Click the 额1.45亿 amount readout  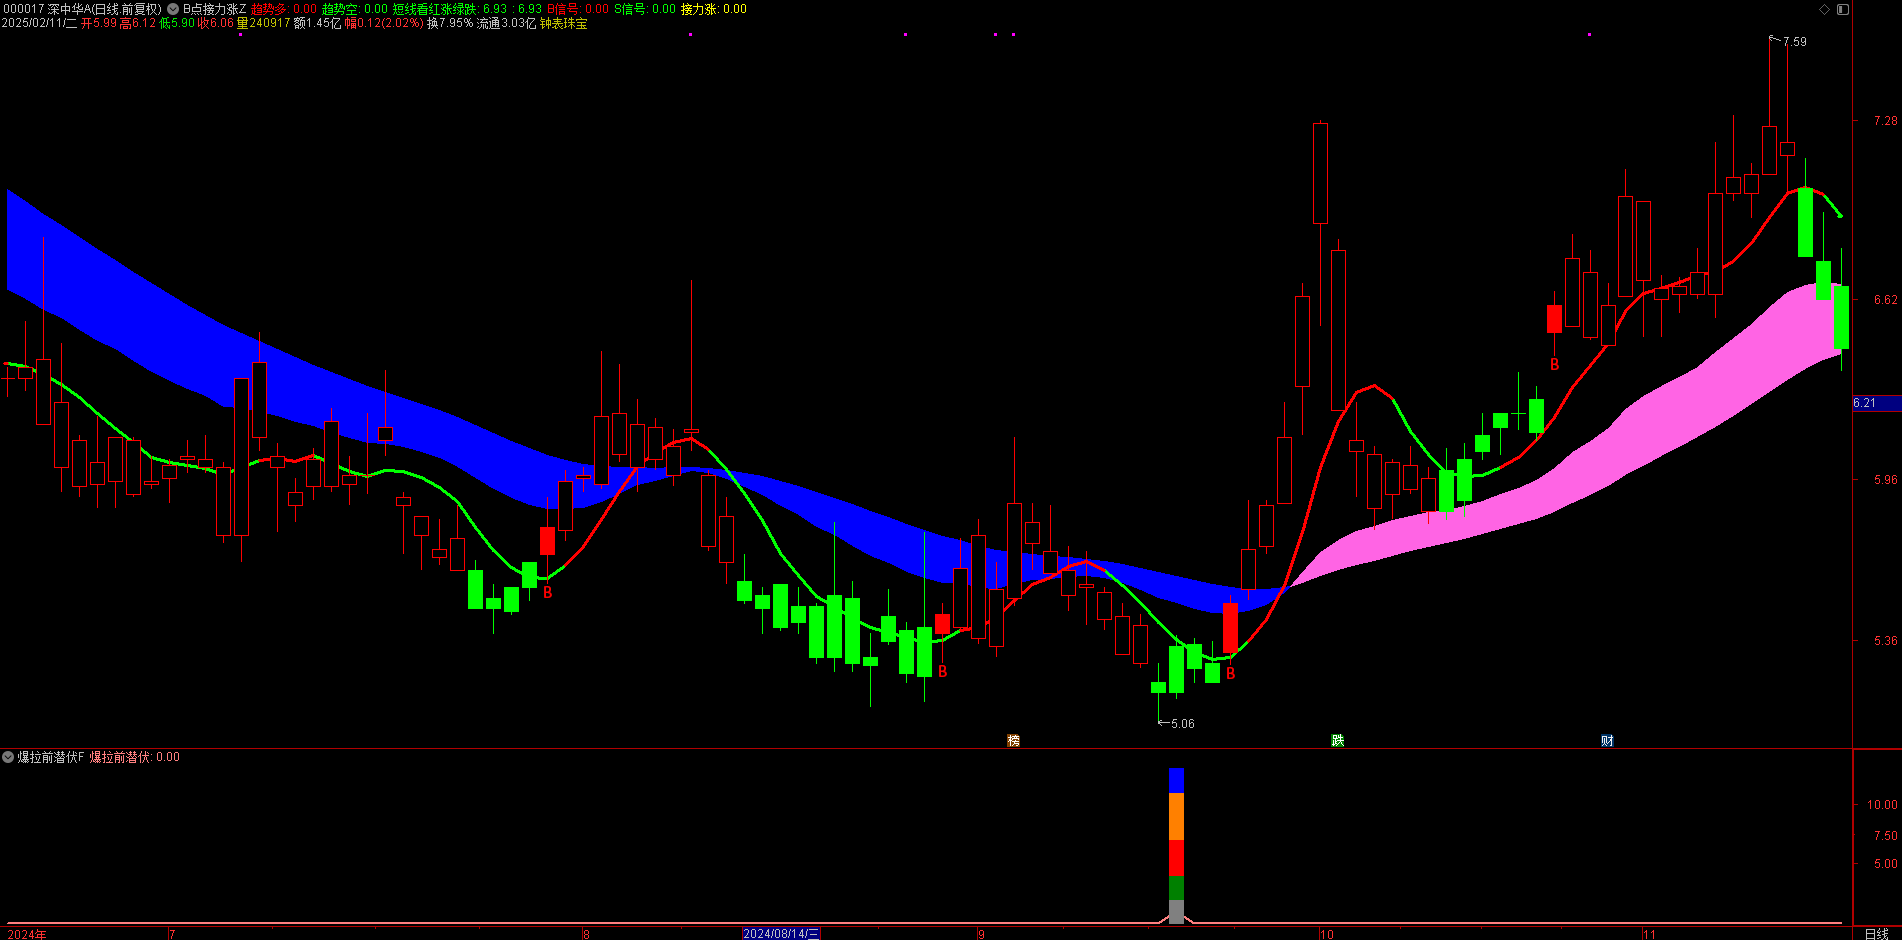click(x=318, y=23)
